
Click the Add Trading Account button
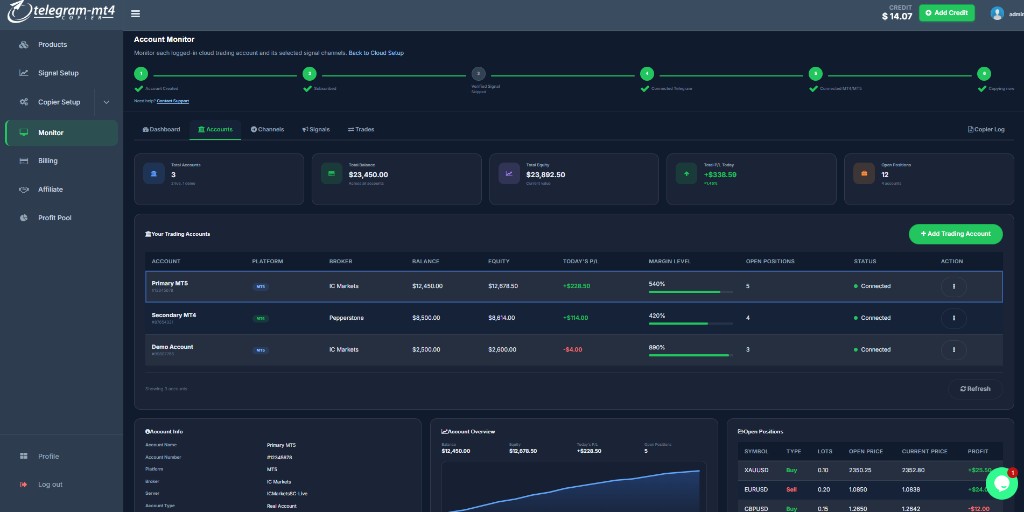click(x=955, y=234)
